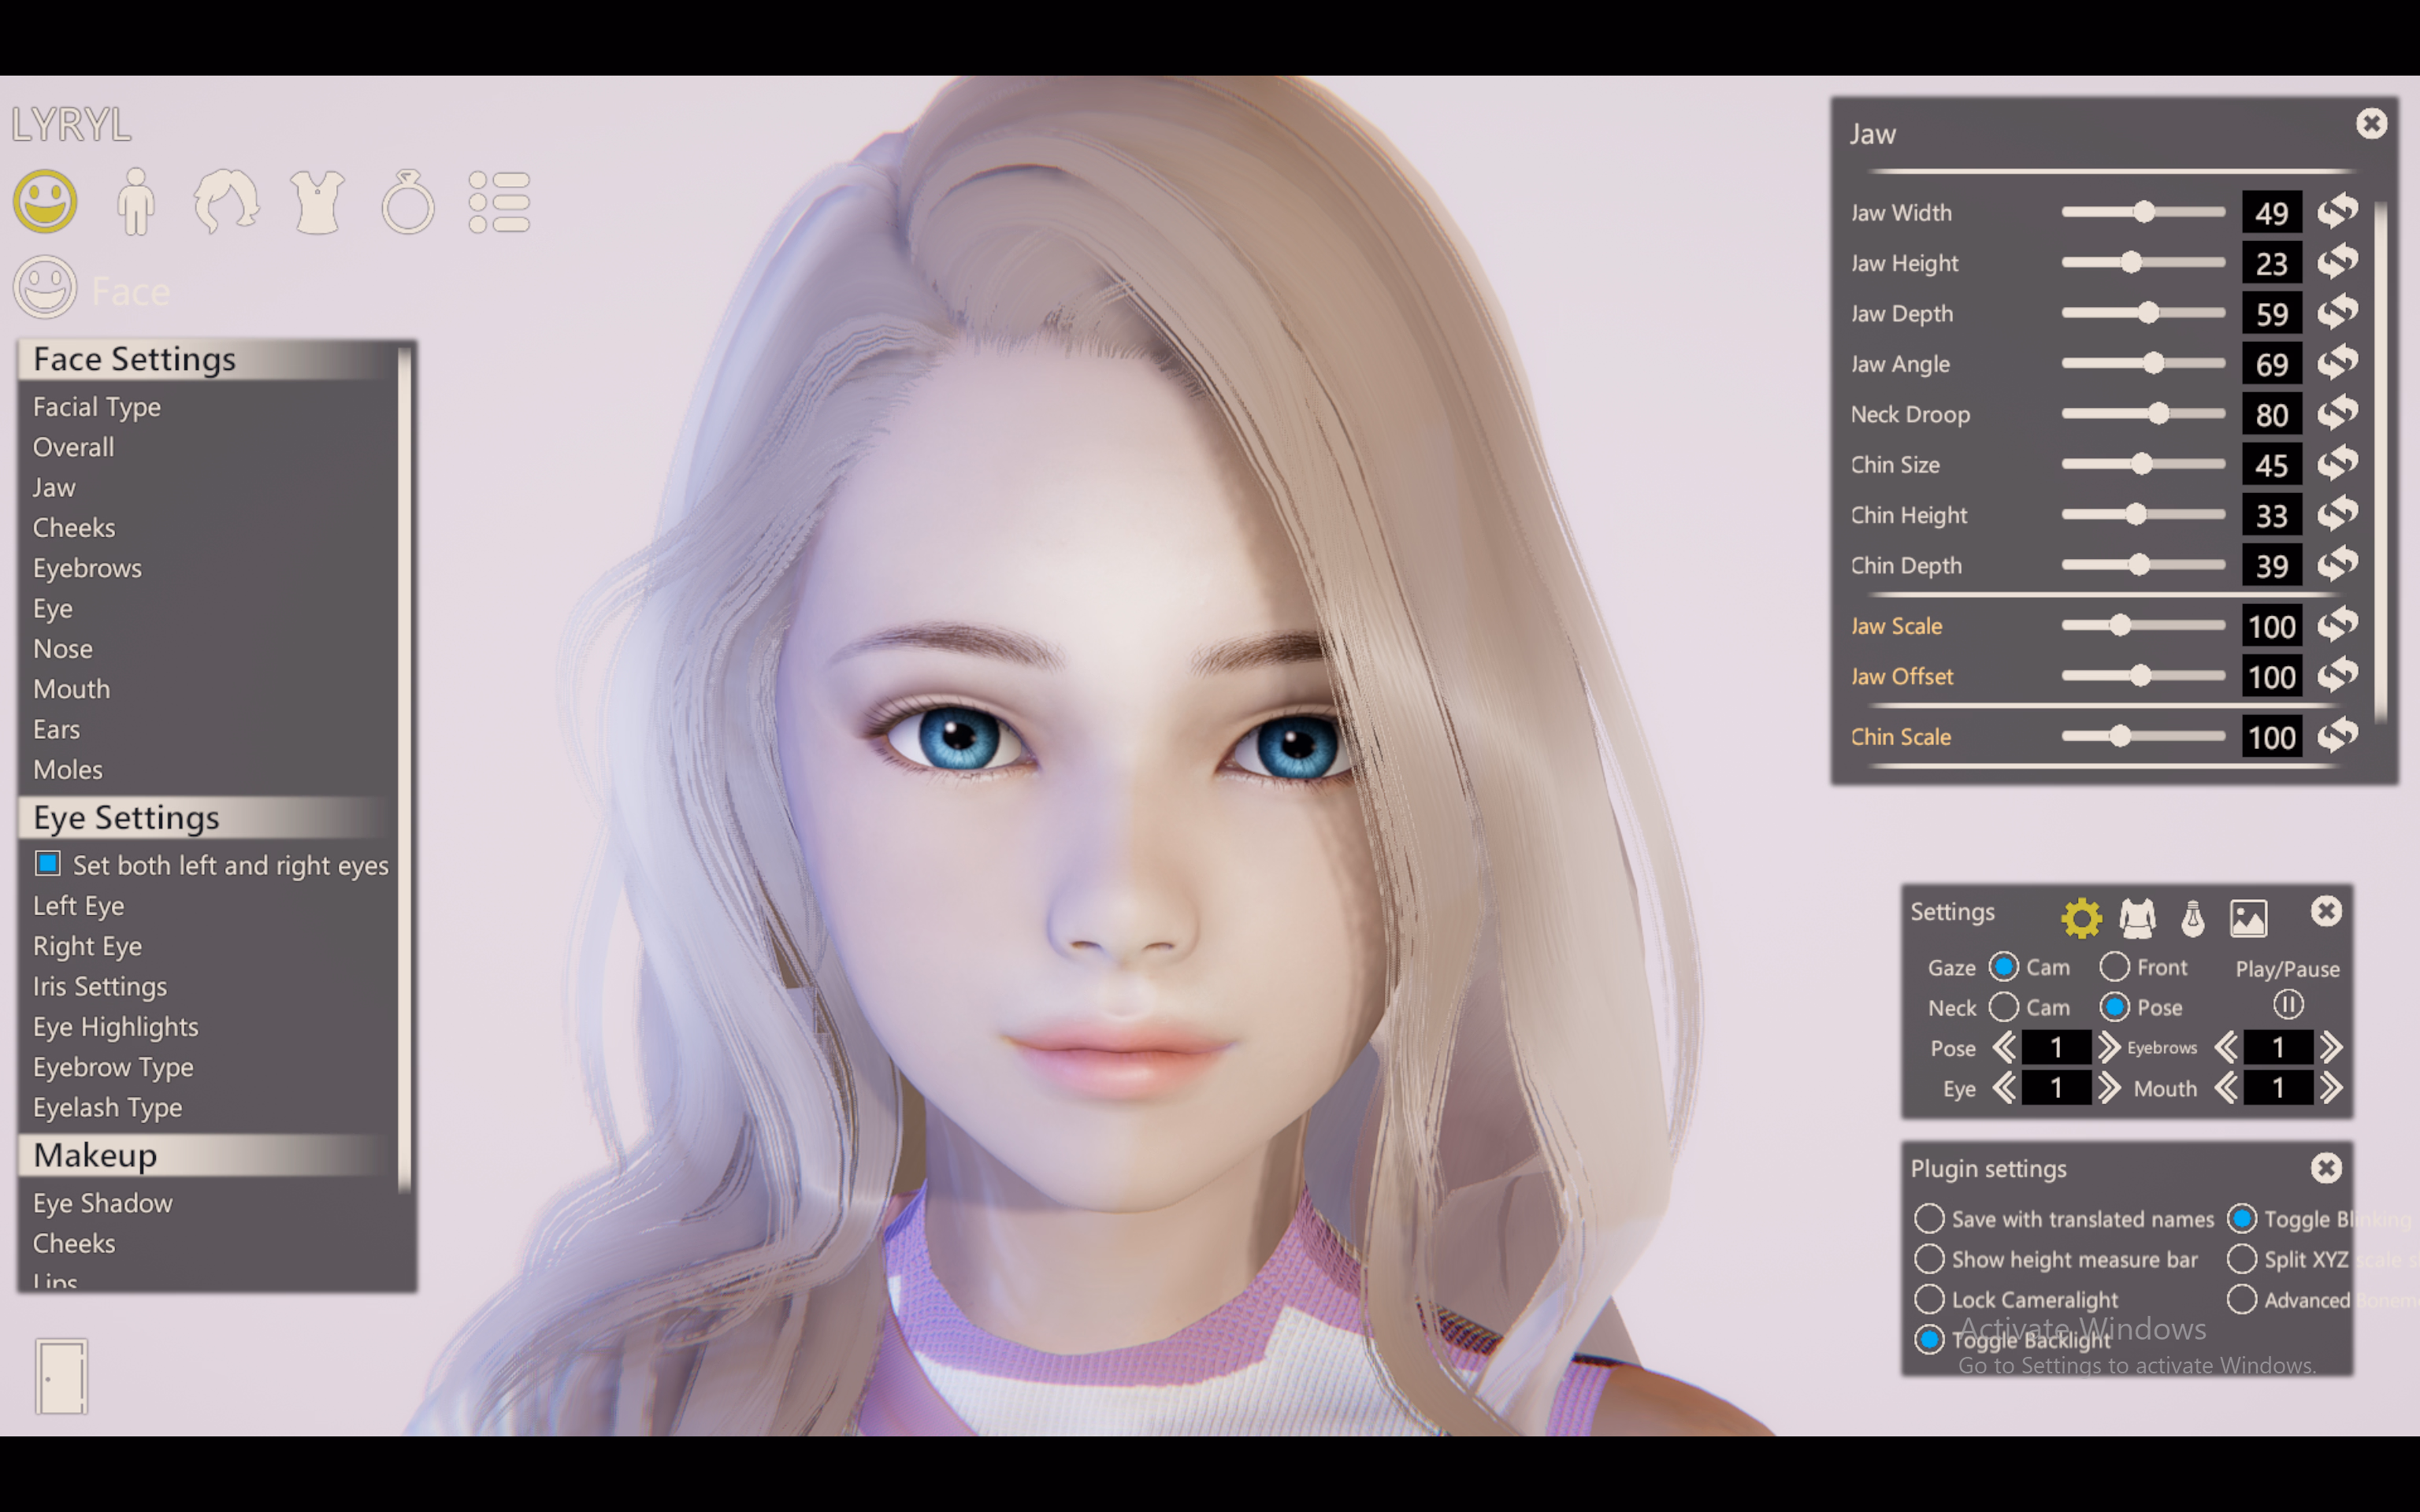Go to next Pose number
This screenshot has width=2420, height=1512.
pyautogui.click(x=2109, y=1047)
